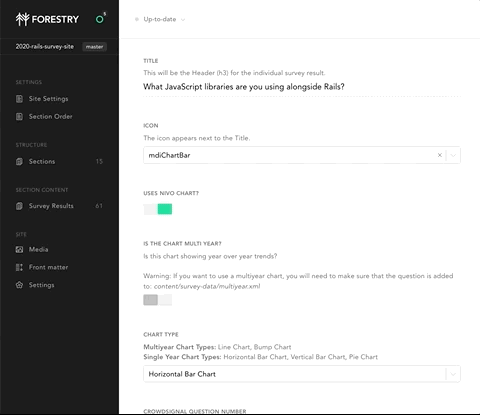
Task: Open the Chart Type dropdown chevron
Action: [453, 374]
